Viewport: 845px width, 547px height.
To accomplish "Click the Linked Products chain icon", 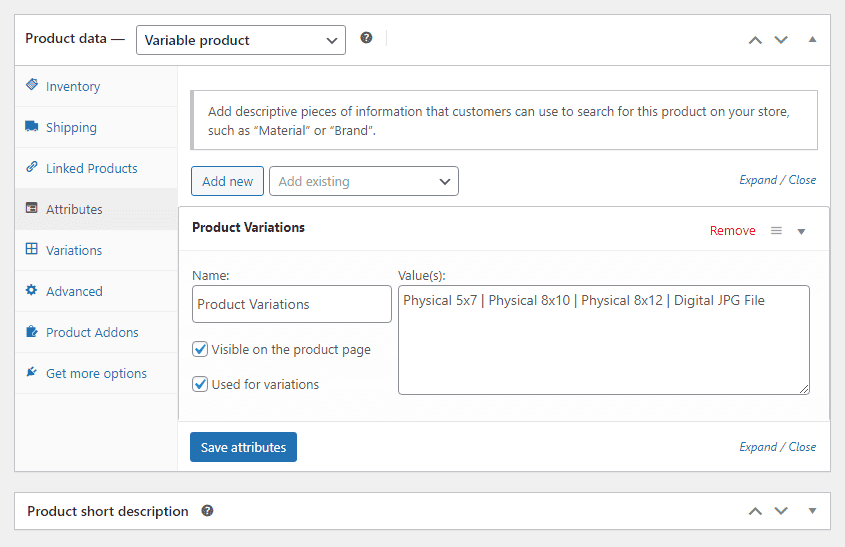I will (32, 167).
